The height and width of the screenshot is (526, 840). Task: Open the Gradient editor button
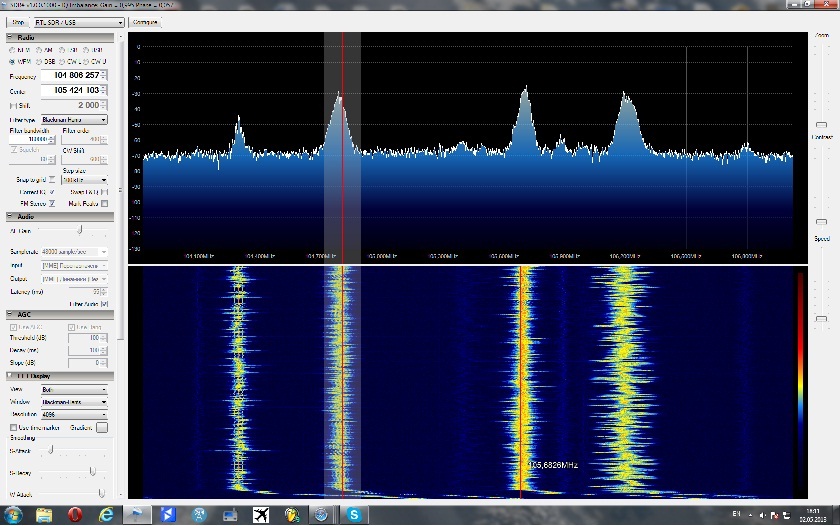[102, 427]
